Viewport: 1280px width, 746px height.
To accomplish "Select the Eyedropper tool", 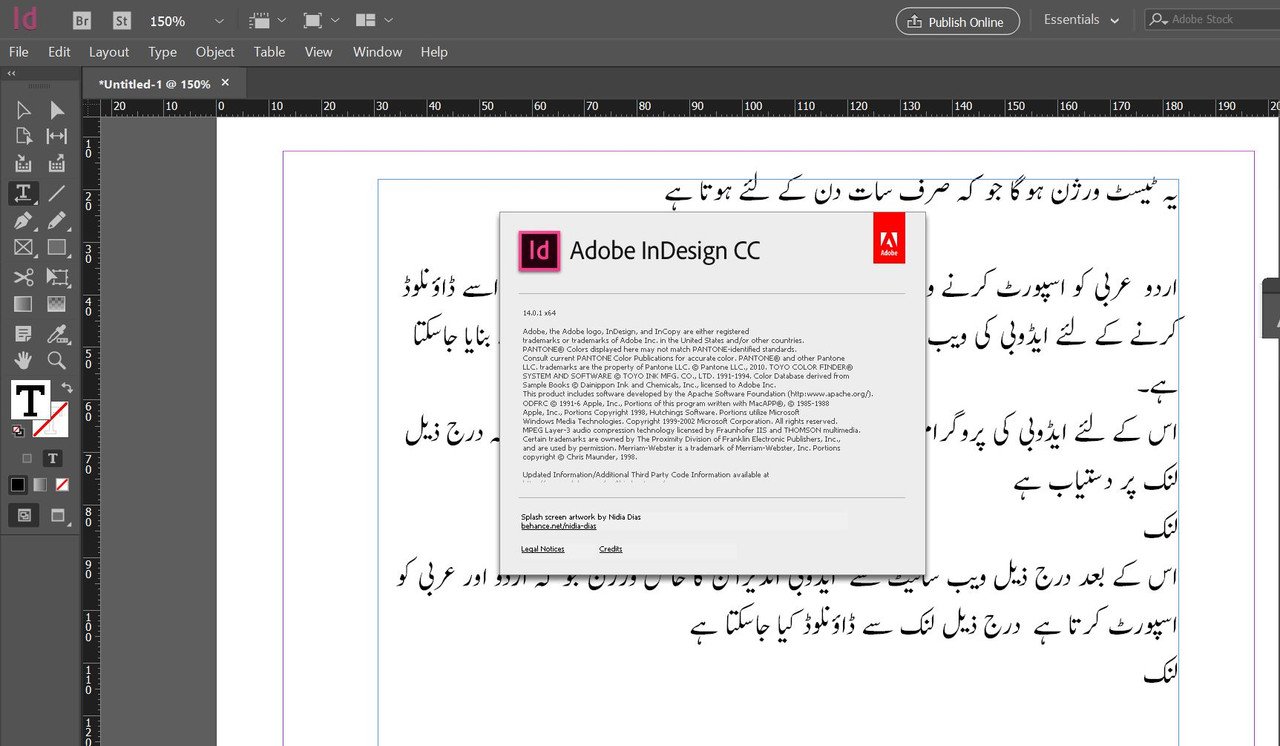I will [x=57, y=333].
